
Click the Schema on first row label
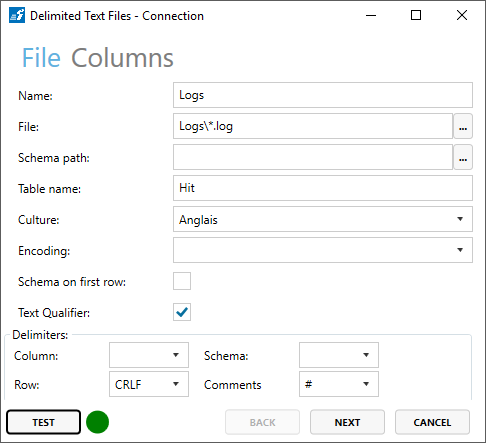click(x=72, y=282)
